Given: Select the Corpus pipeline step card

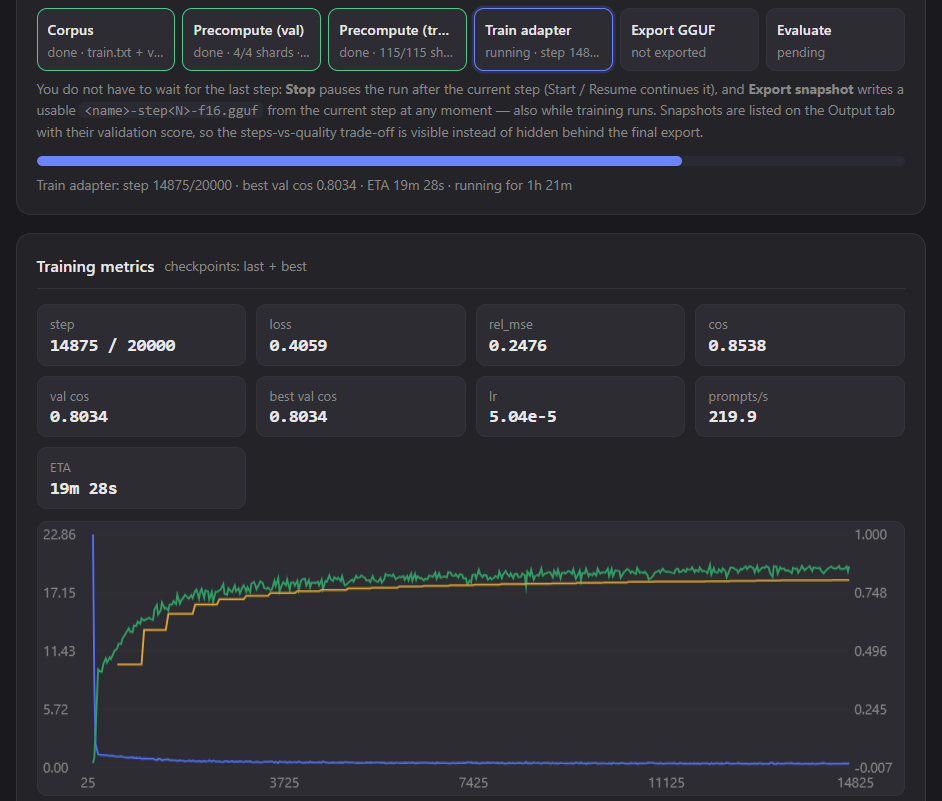Looking at the screenshot, I should coord(106,40).
